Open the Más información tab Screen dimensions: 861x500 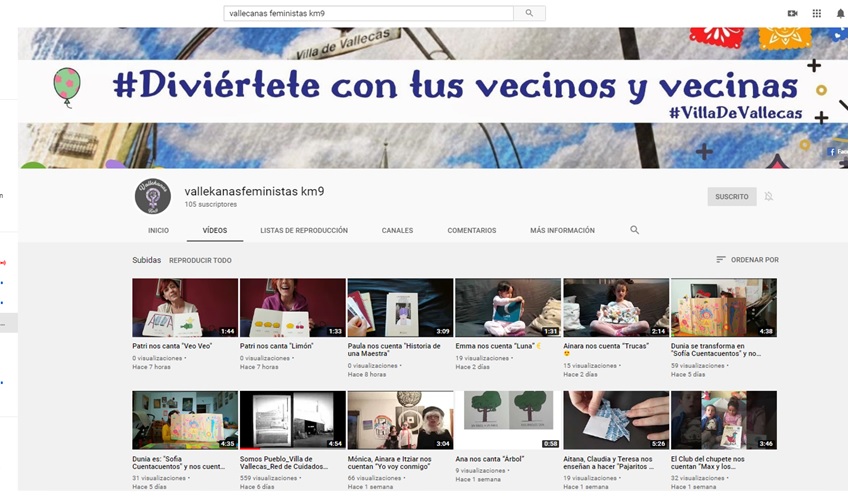coord(562,231)
